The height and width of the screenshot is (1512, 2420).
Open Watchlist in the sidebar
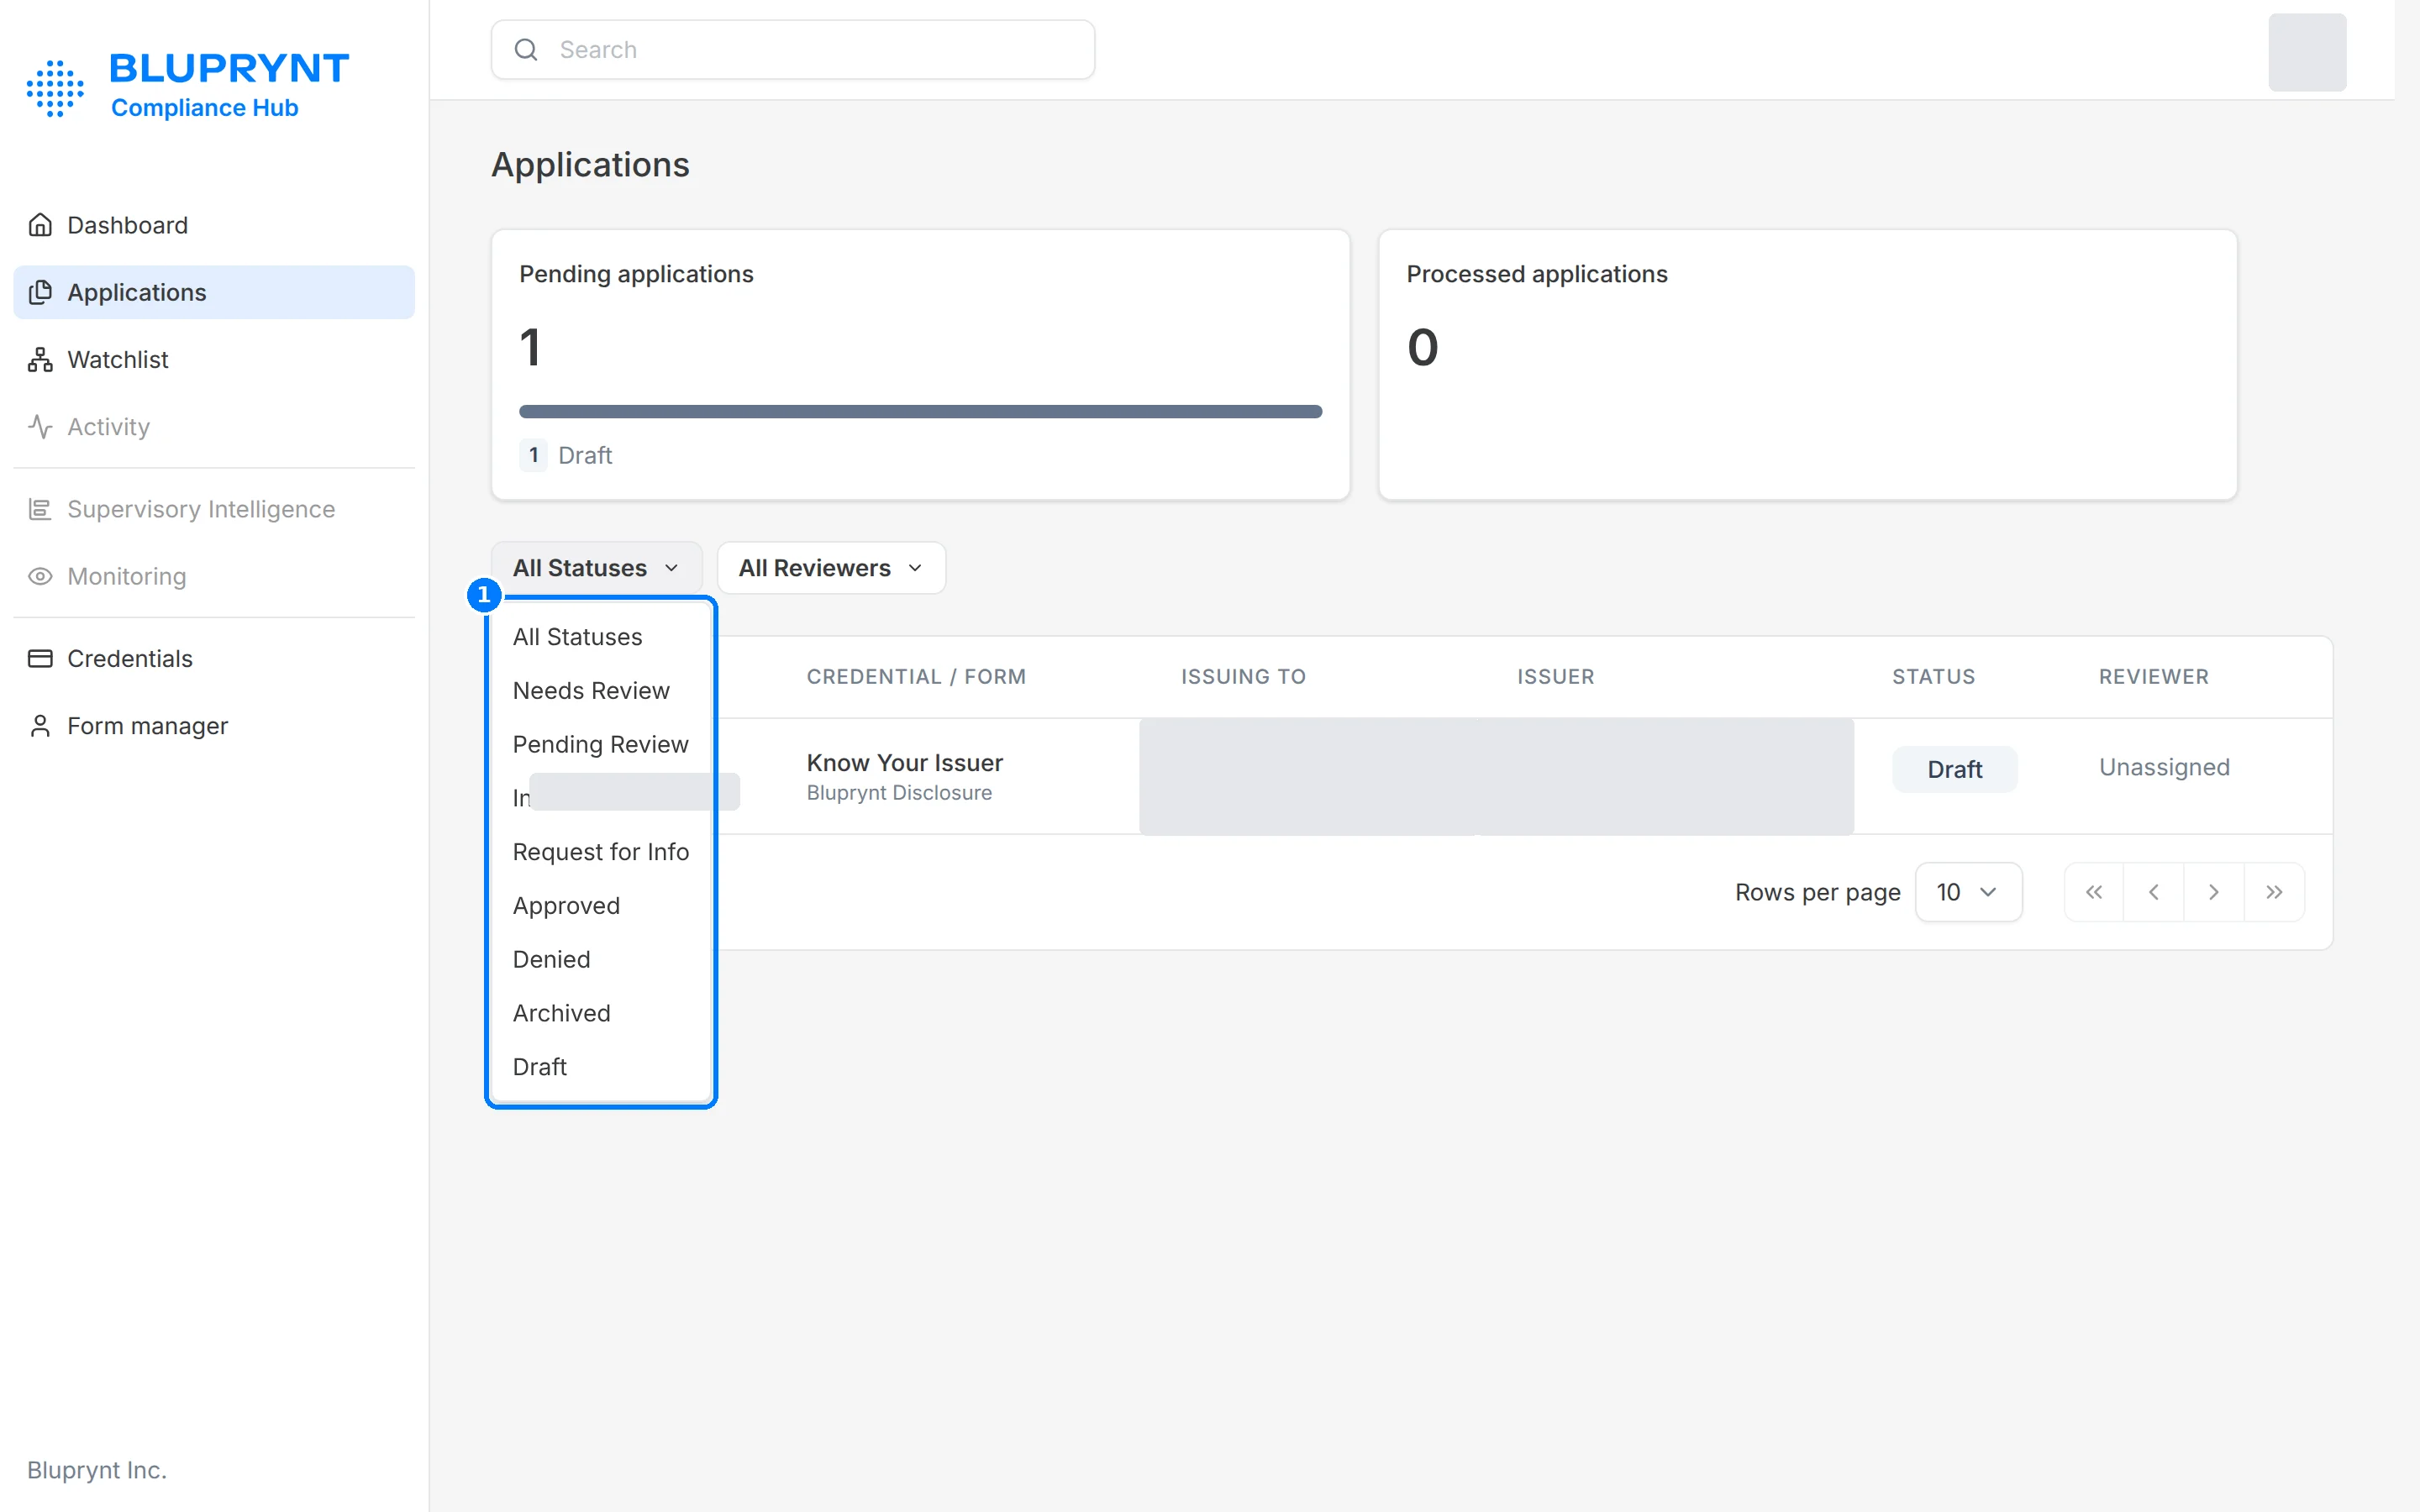click(214, 359)
